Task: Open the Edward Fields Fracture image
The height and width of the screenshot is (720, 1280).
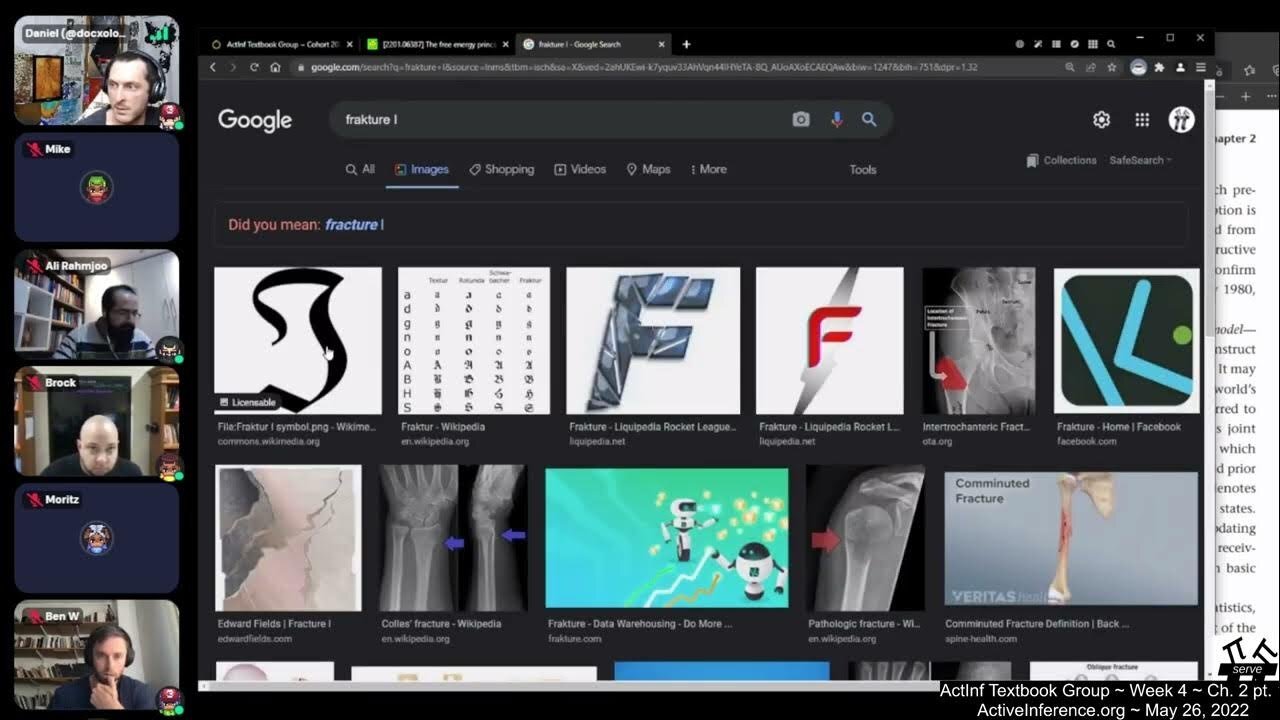Action: (x=288, y=538)
